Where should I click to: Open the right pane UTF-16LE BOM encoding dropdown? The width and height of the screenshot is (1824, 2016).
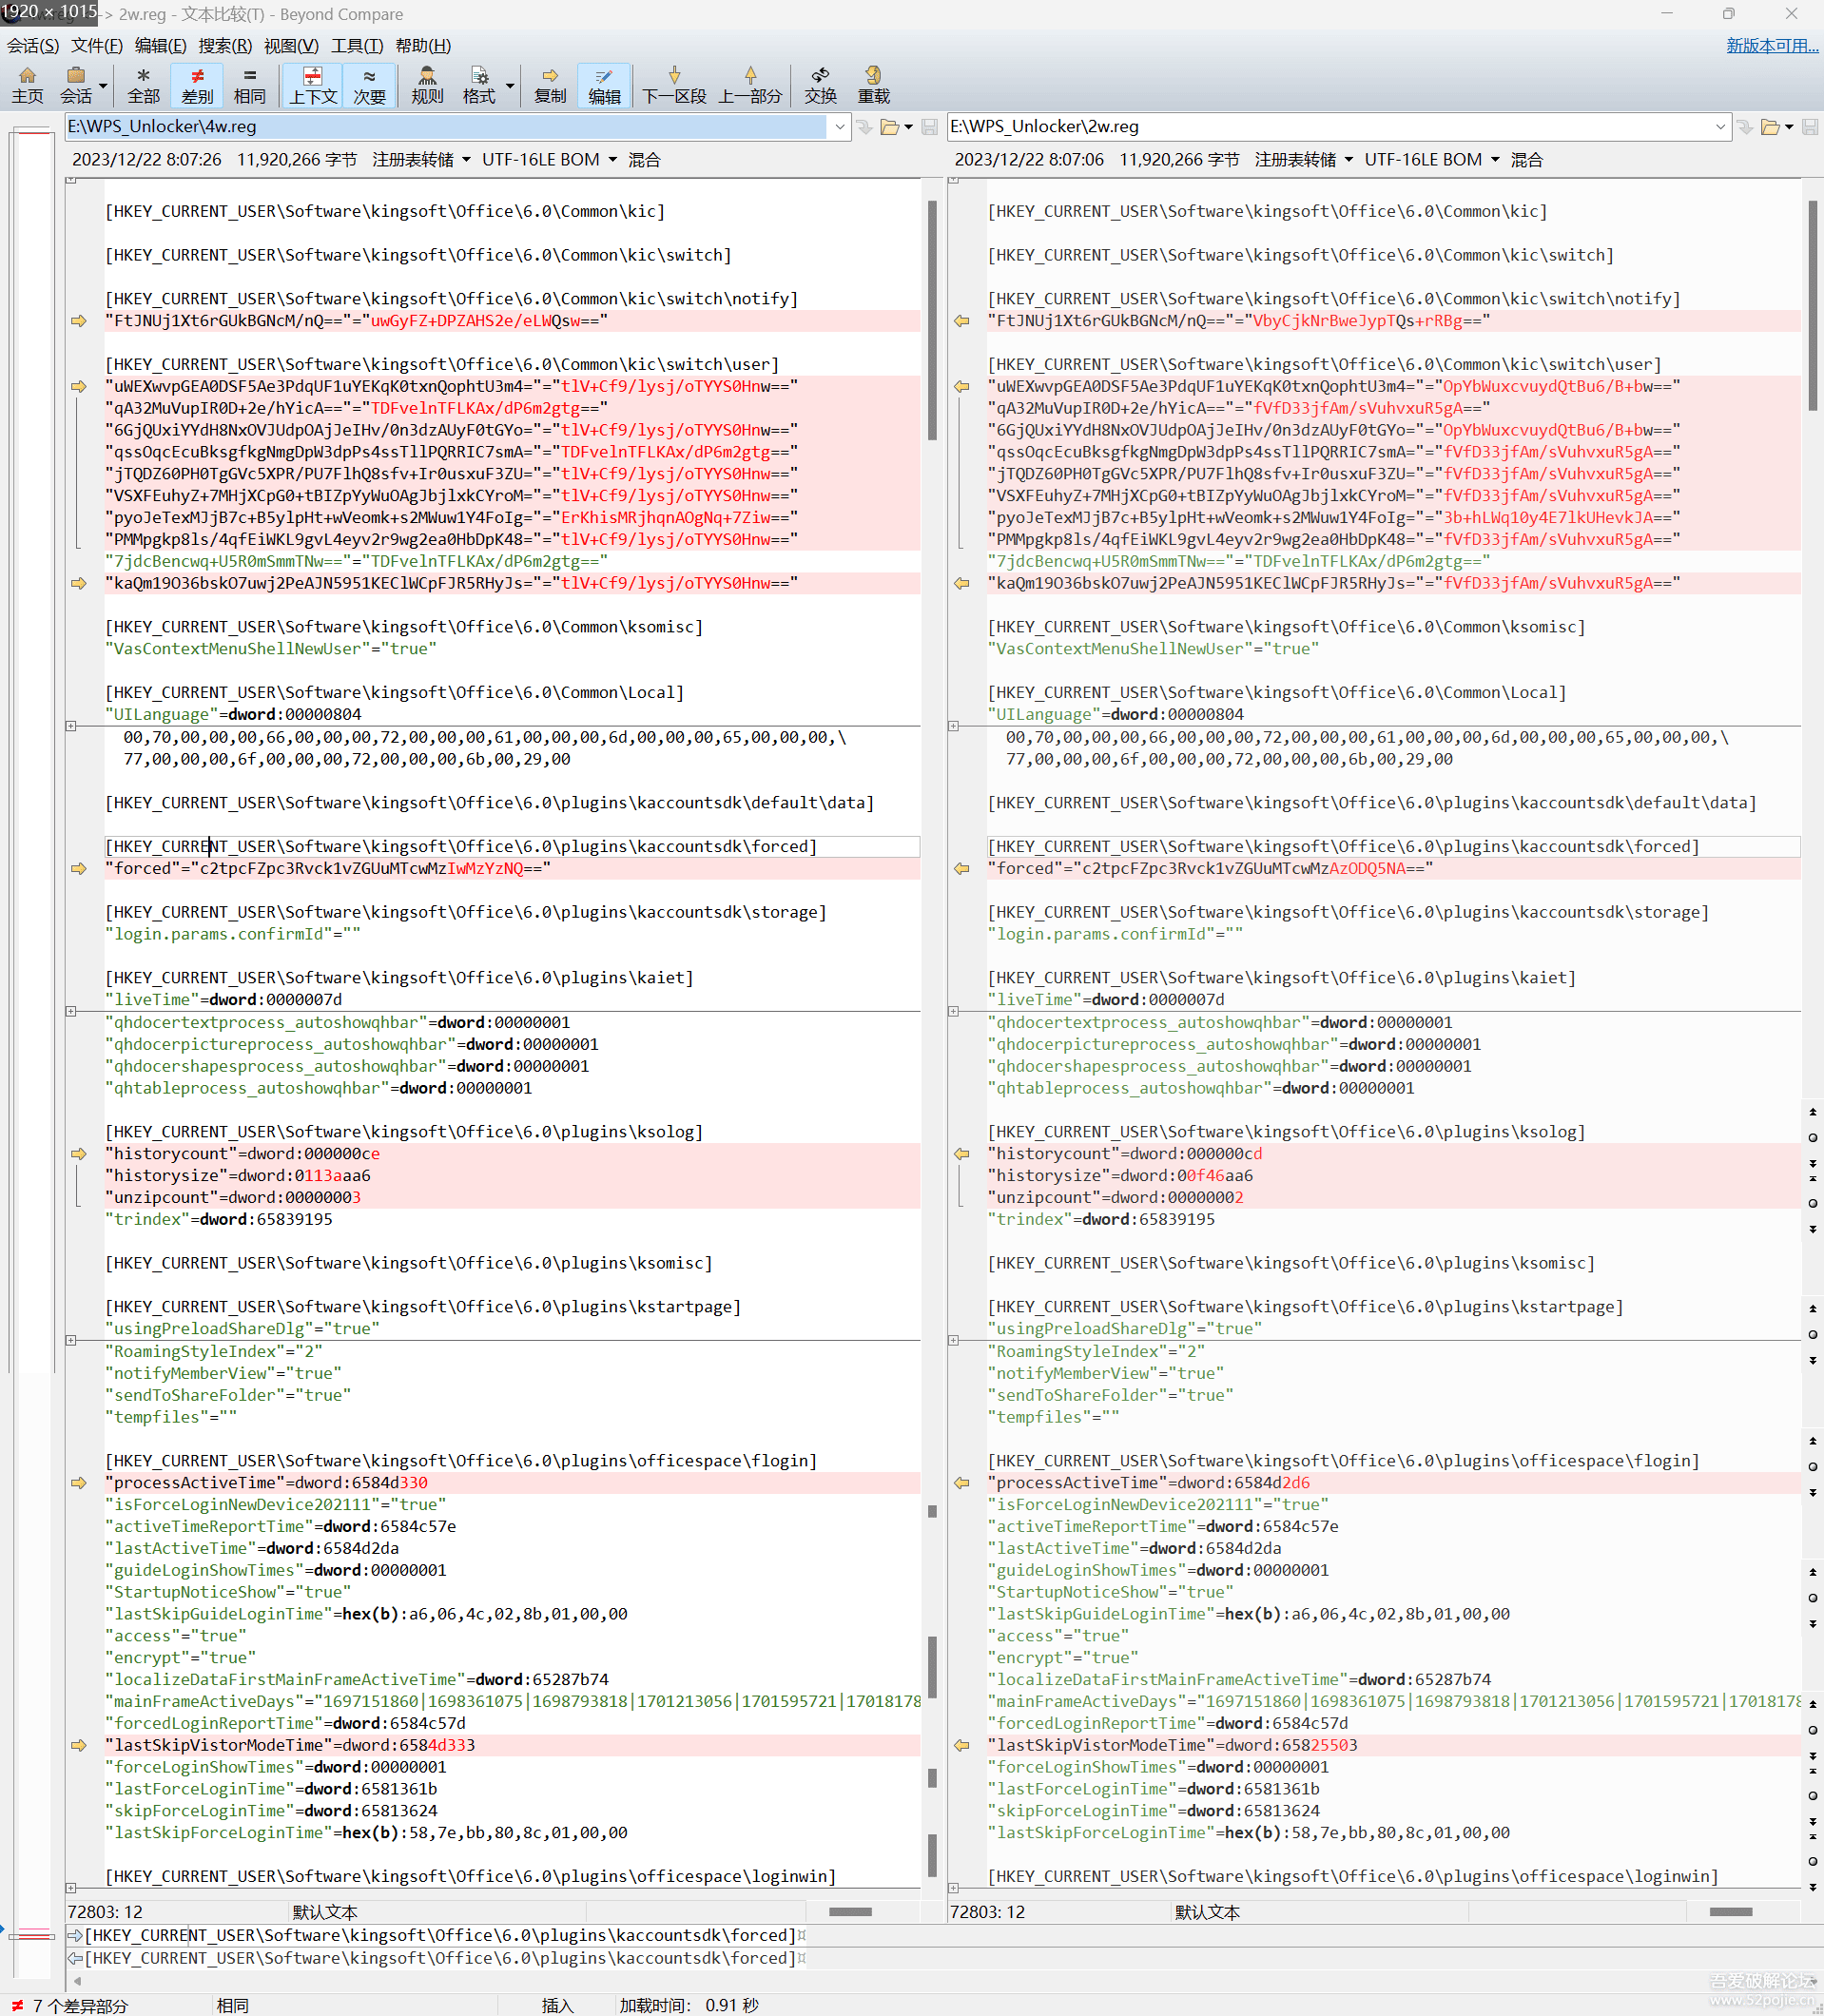tap(1431, 160)
